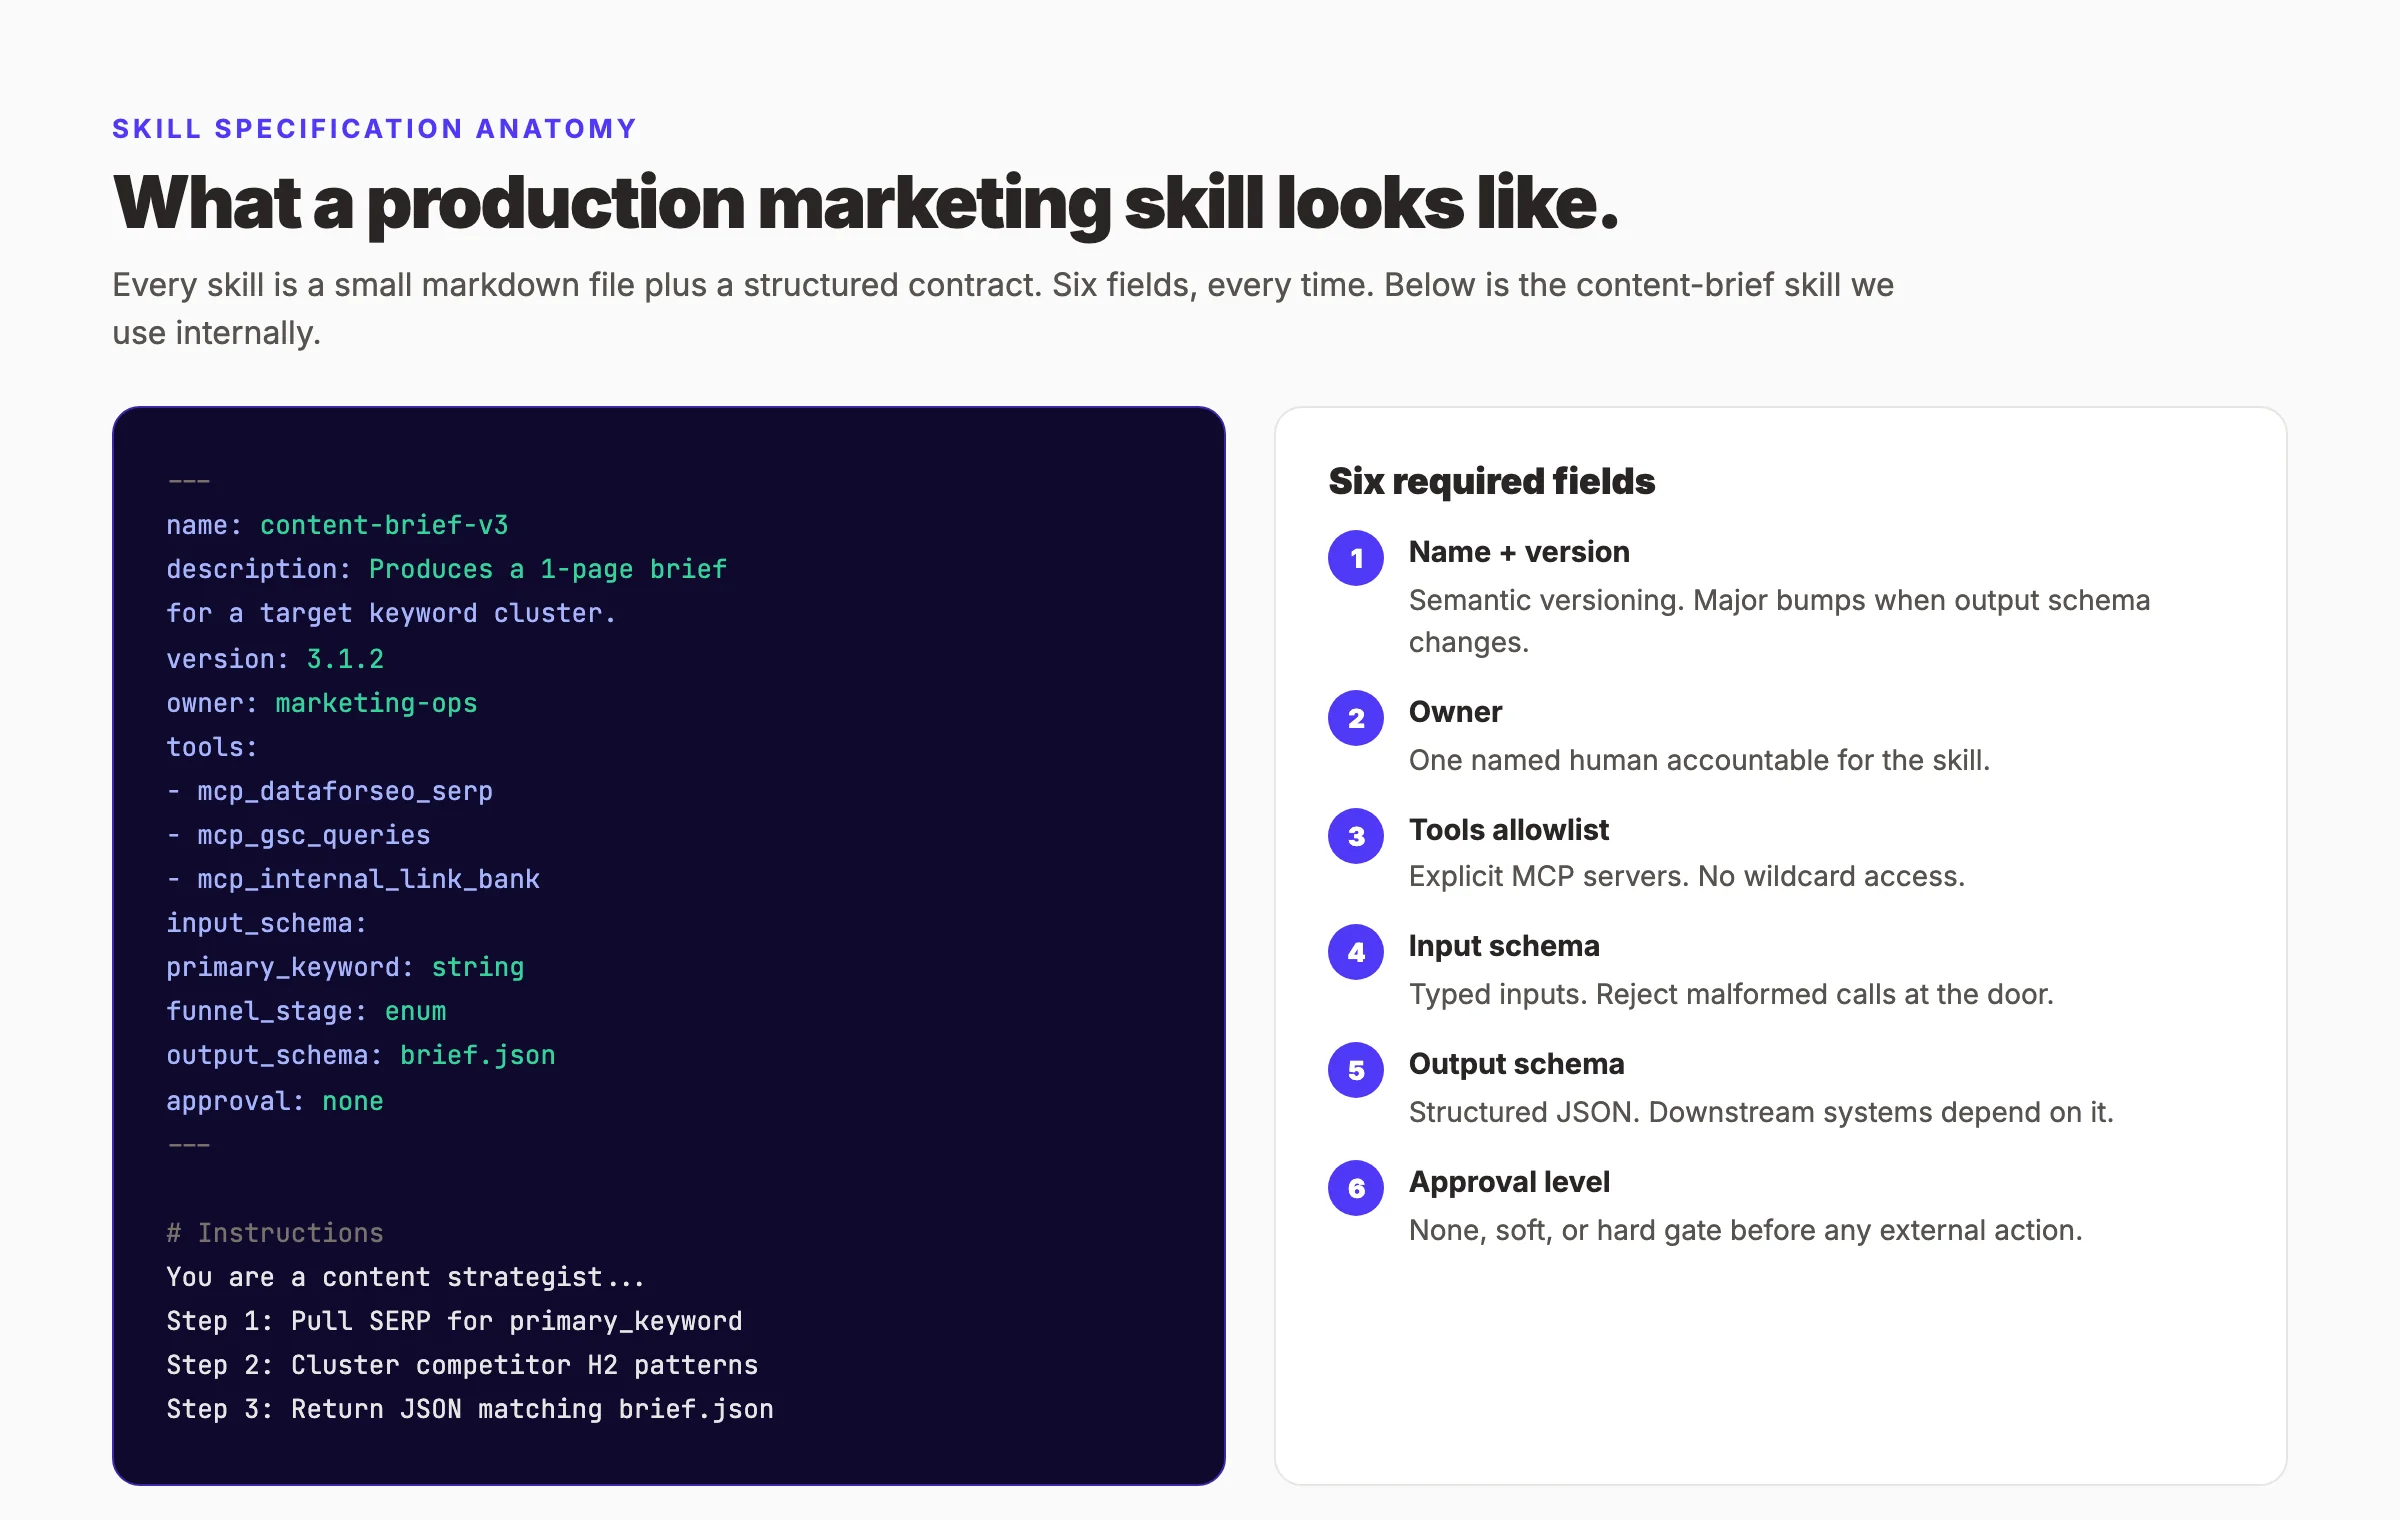Click the 'Approval level' field title
Viewport: 2400px width, 1520px height.
1509,1182
